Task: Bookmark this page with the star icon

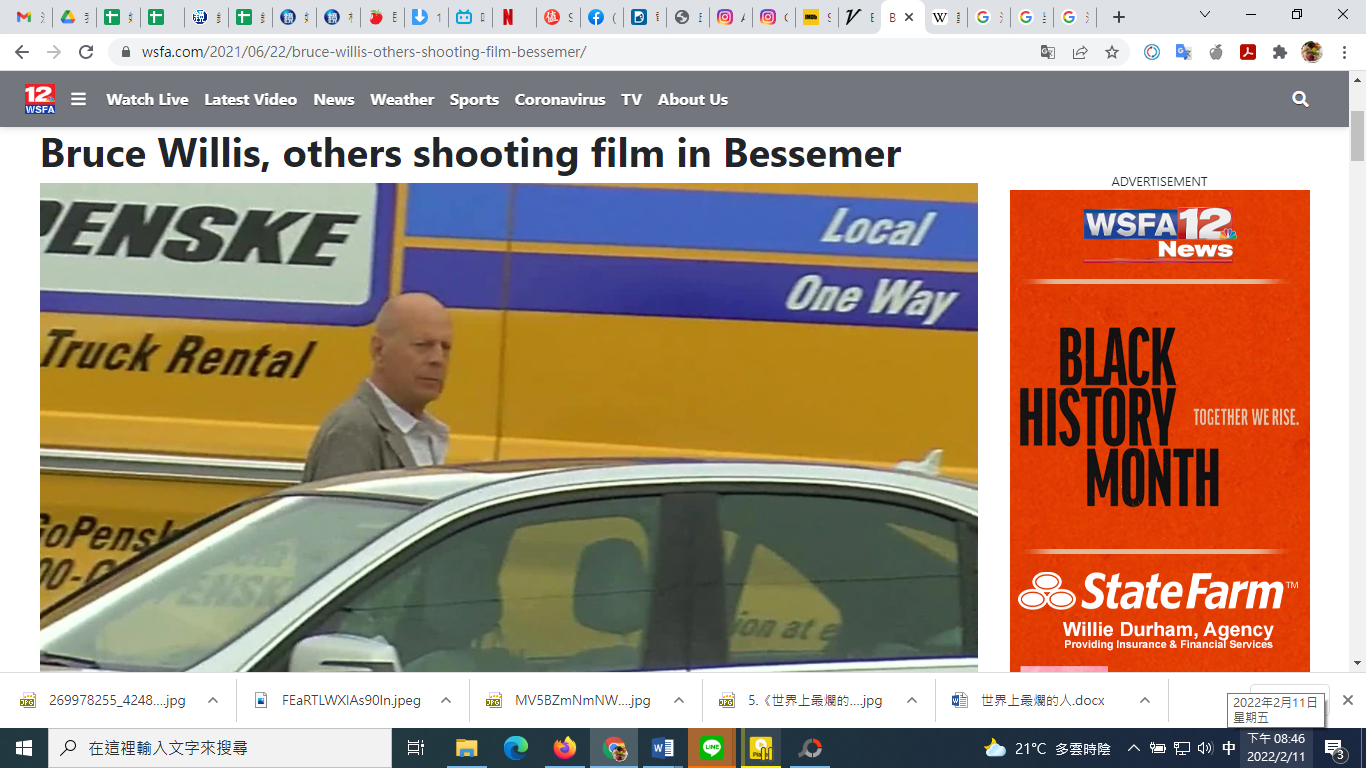Action: (1112, 52)
